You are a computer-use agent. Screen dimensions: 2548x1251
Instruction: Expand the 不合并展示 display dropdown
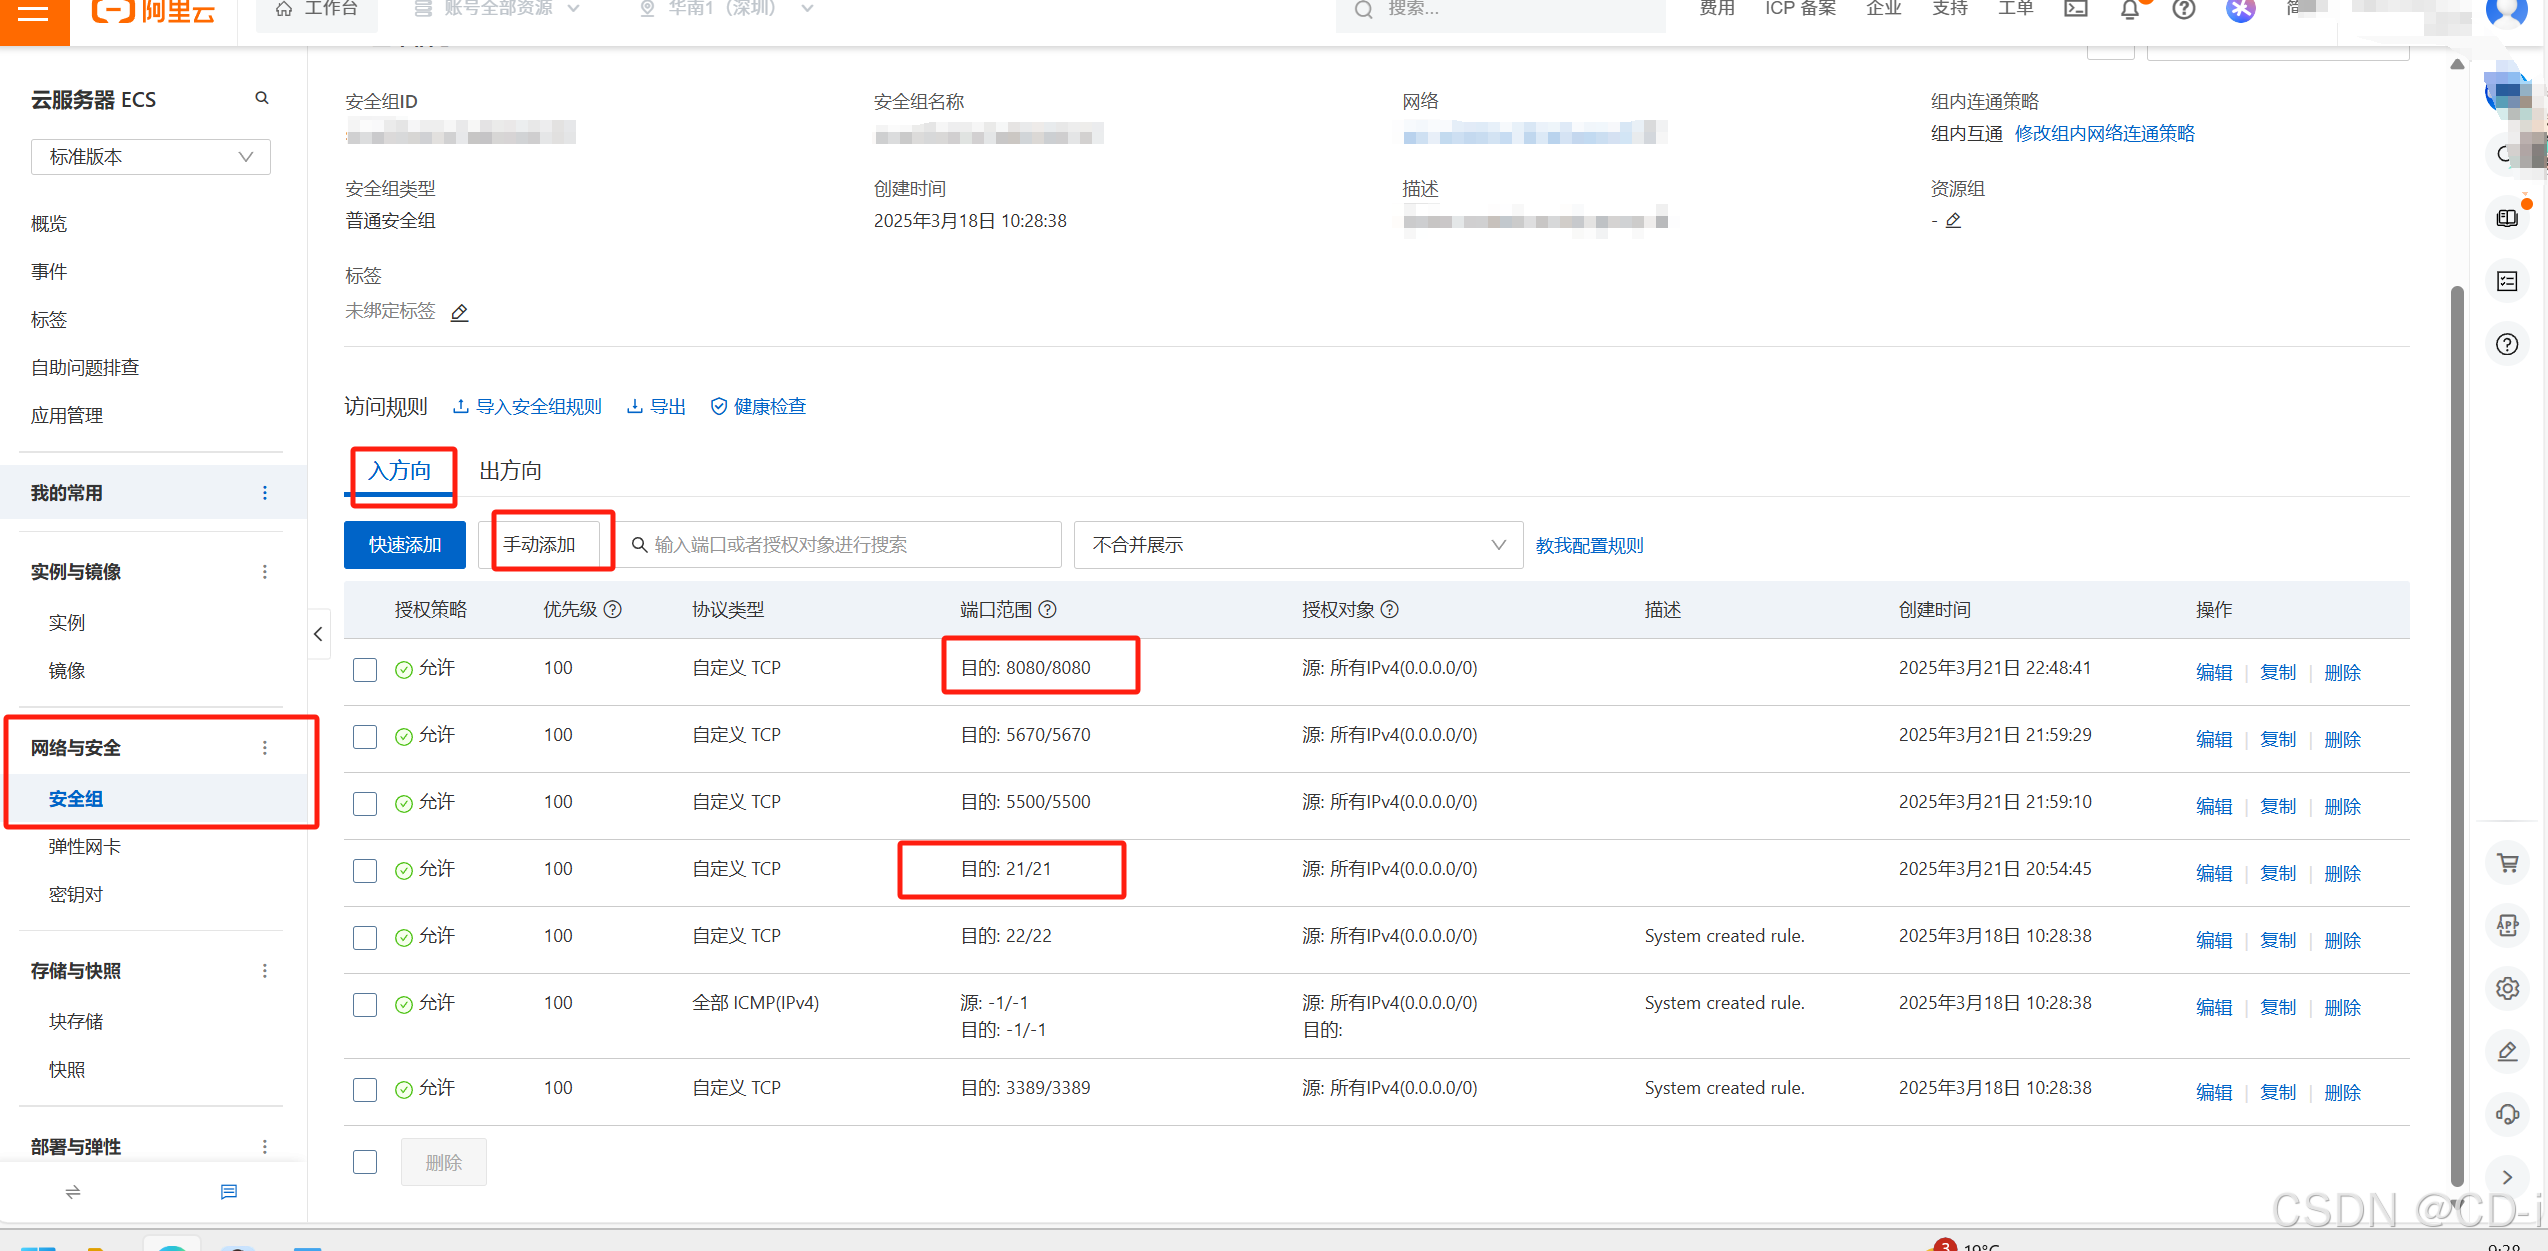pos(1297,545)
